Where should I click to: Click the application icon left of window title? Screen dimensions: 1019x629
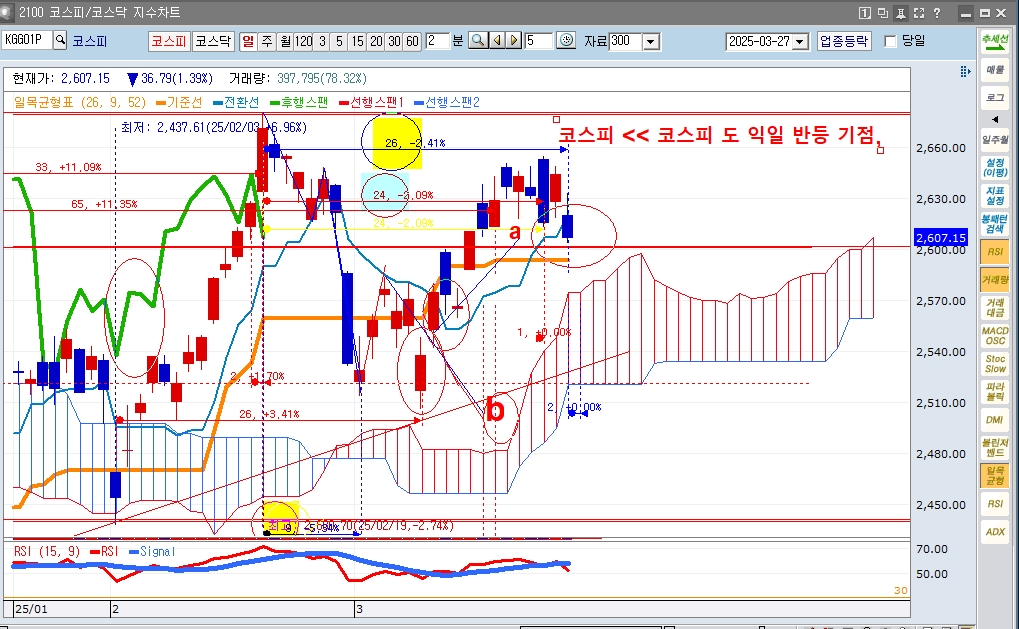click(x=6, y=12)
